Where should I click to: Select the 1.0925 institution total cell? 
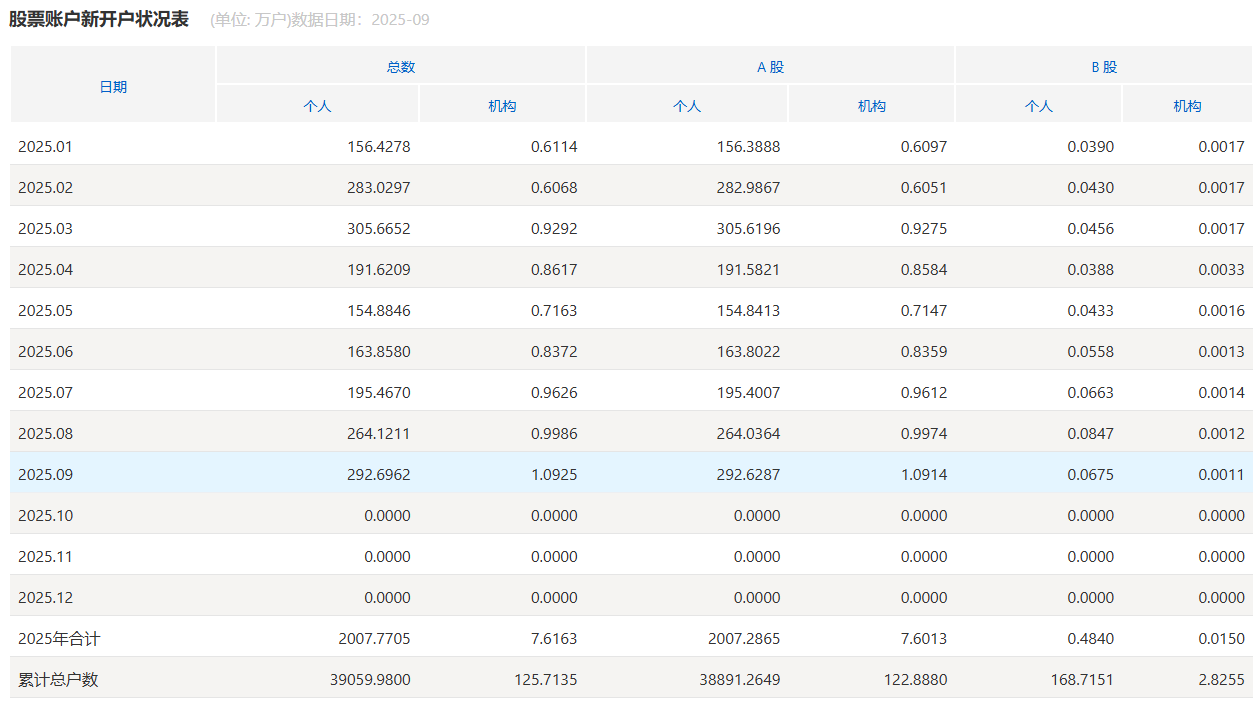click(x=553, y=475)
